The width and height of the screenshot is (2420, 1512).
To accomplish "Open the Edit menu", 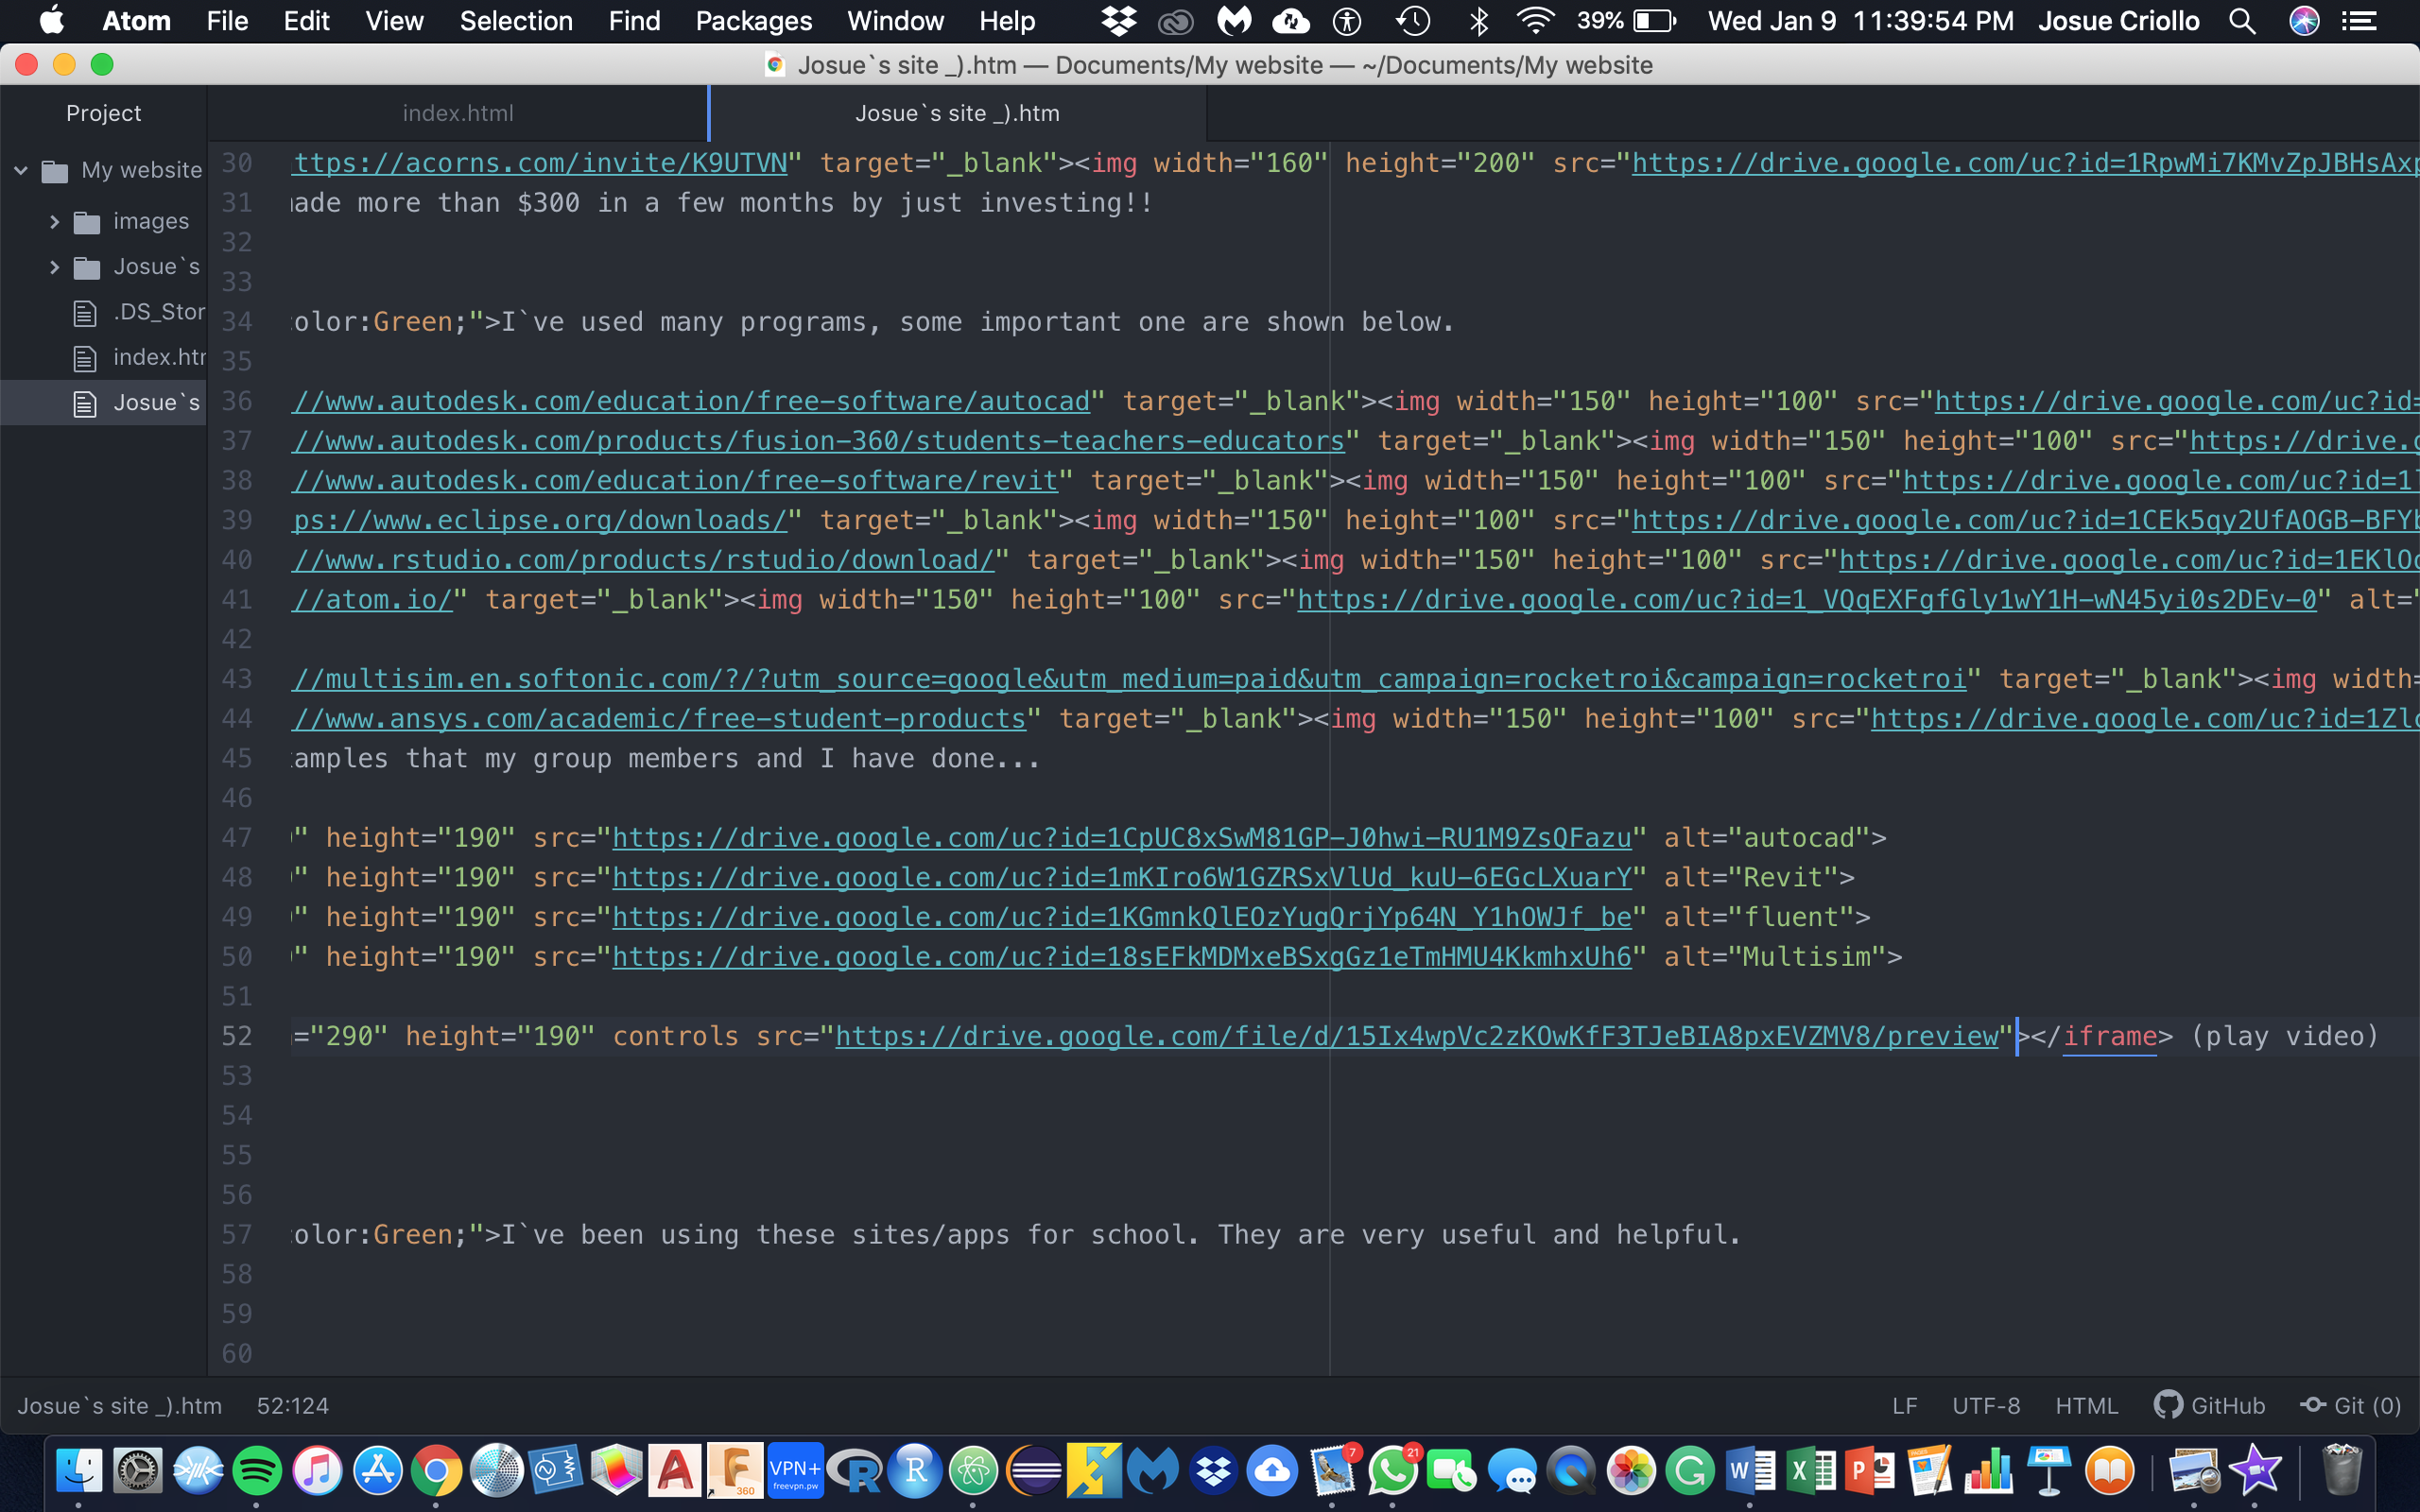I will (306, 21).
